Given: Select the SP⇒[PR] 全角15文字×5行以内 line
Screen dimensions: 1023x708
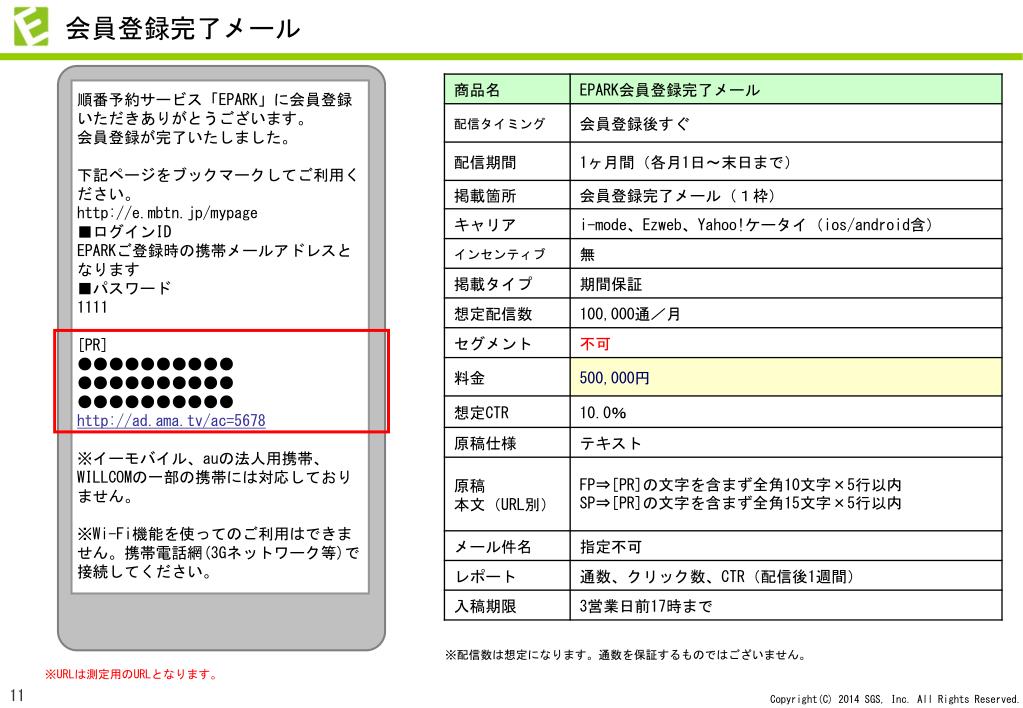Looking at the screenshot, I should pos(740,502).
